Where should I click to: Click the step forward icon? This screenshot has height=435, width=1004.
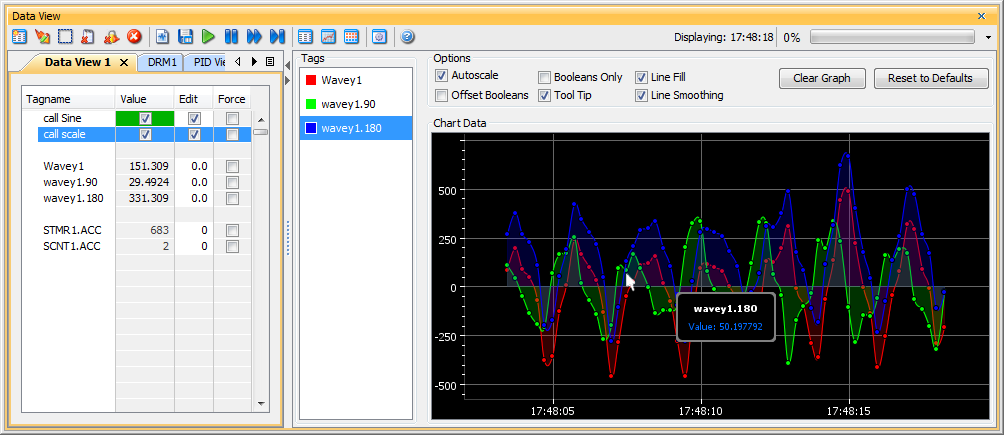[277, 37]
